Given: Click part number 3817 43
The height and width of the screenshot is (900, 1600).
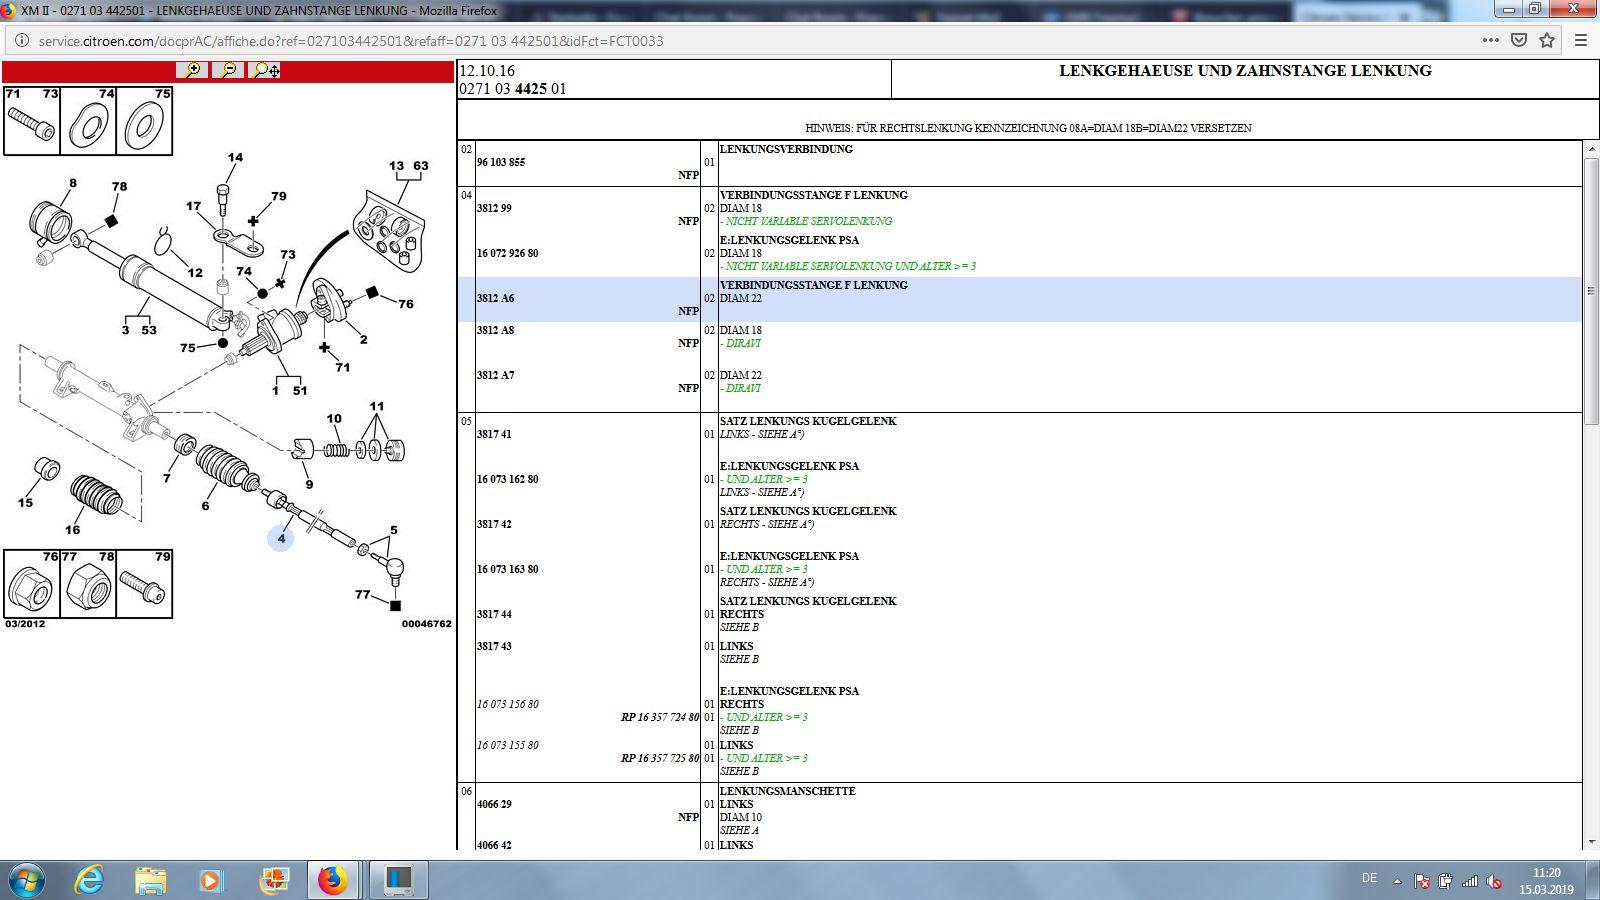Looking at the screenshot, I should tap(494, 646).
